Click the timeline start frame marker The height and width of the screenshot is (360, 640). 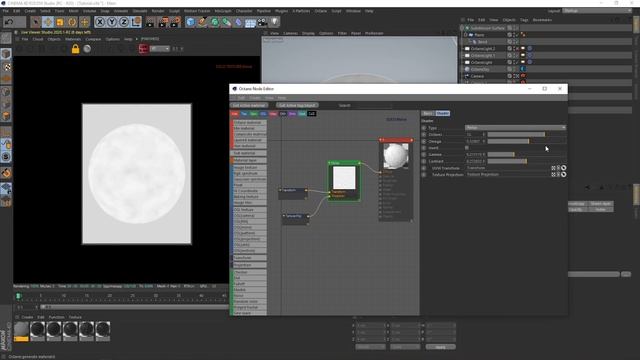18,296
